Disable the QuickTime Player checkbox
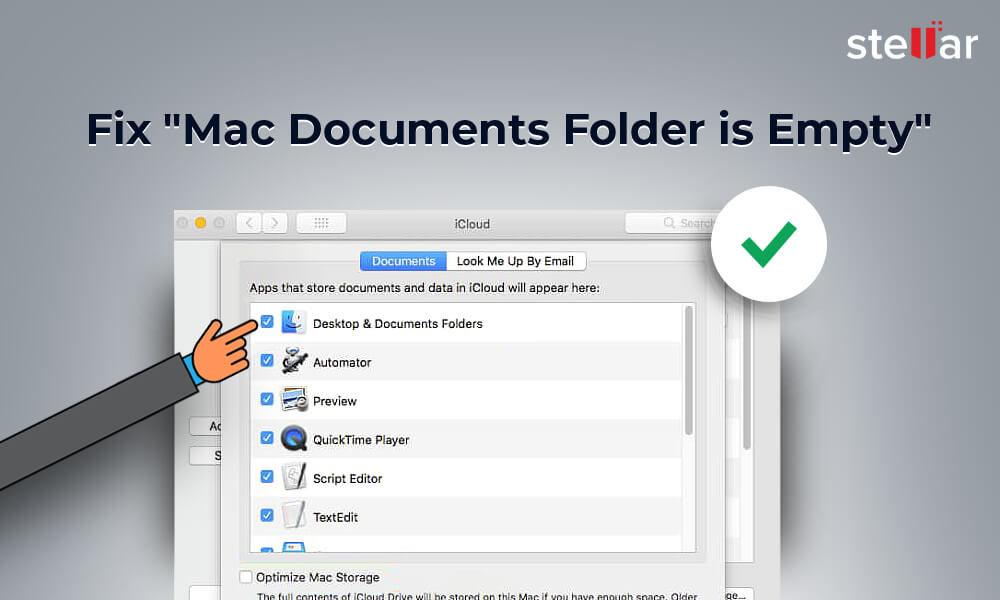The height and width of the screenshot is (600, 1000). tap(267, 438)
